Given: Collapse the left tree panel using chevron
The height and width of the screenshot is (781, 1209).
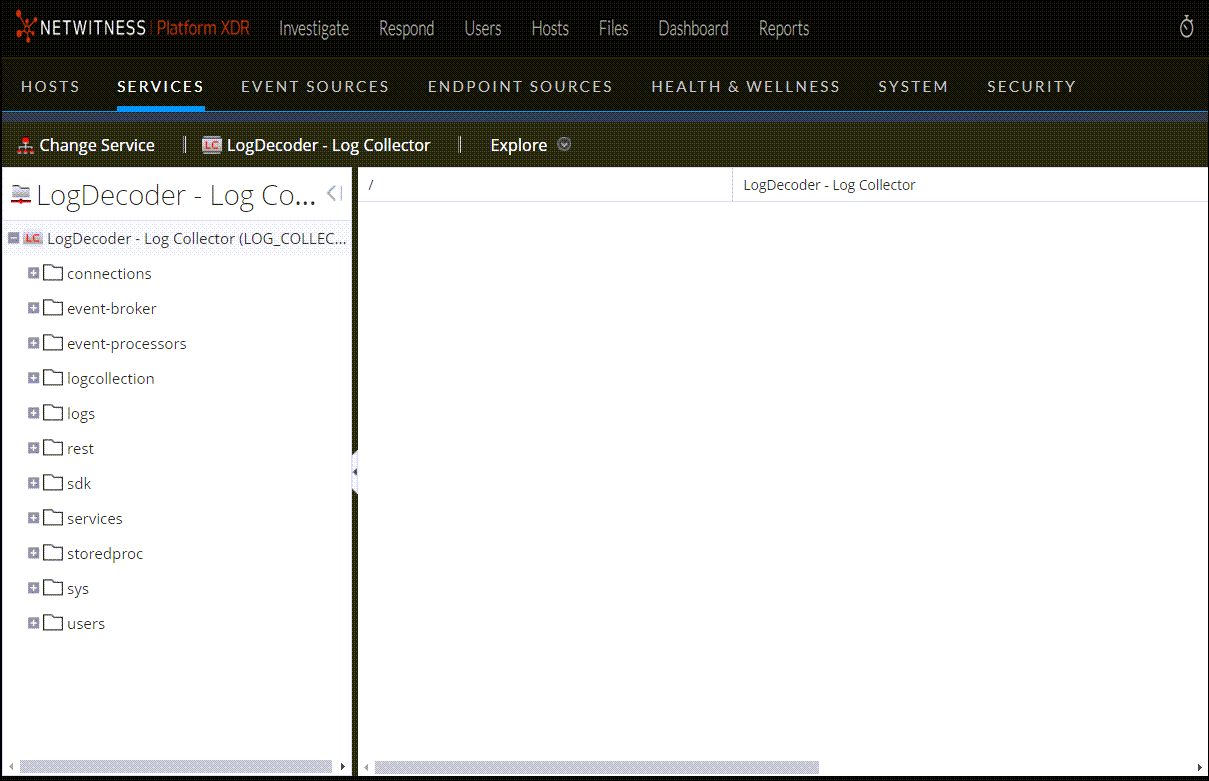Looking at the screenshot, I should (334, 193).
